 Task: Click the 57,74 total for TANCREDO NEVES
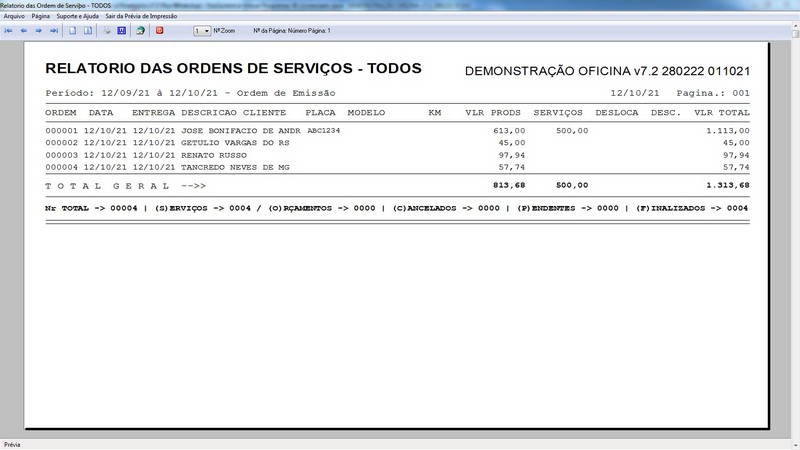click(x=736, y=167)
